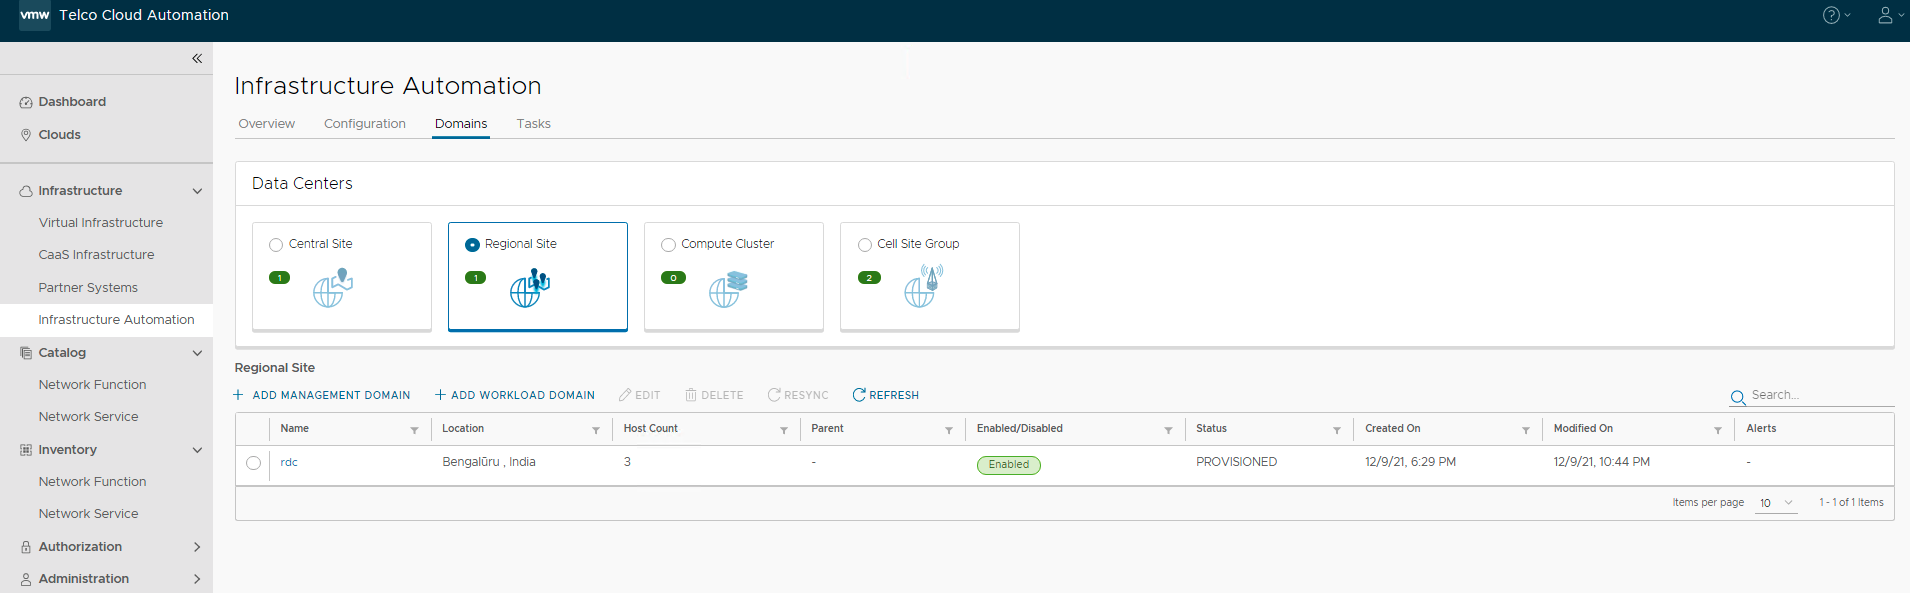This screenshot has width=1910, height=593.
Task: Select the rdc row radio button
Action: coord(253,463)
